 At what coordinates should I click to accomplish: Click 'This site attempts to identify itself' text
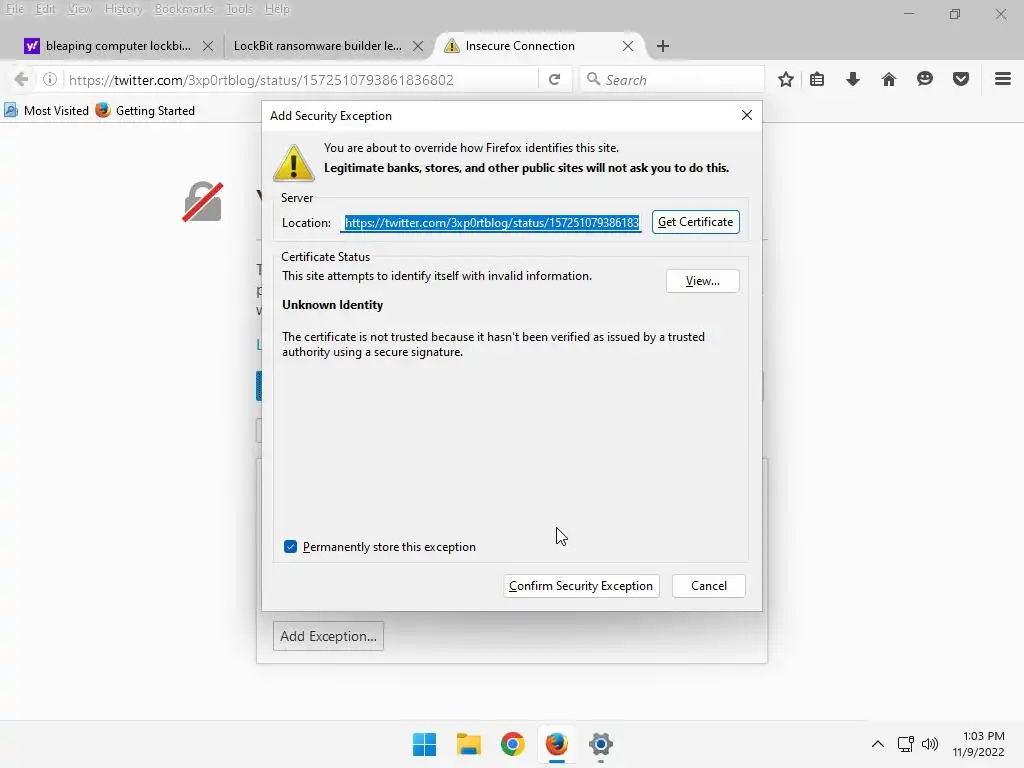pyautogui.click(x=437, y=276)
